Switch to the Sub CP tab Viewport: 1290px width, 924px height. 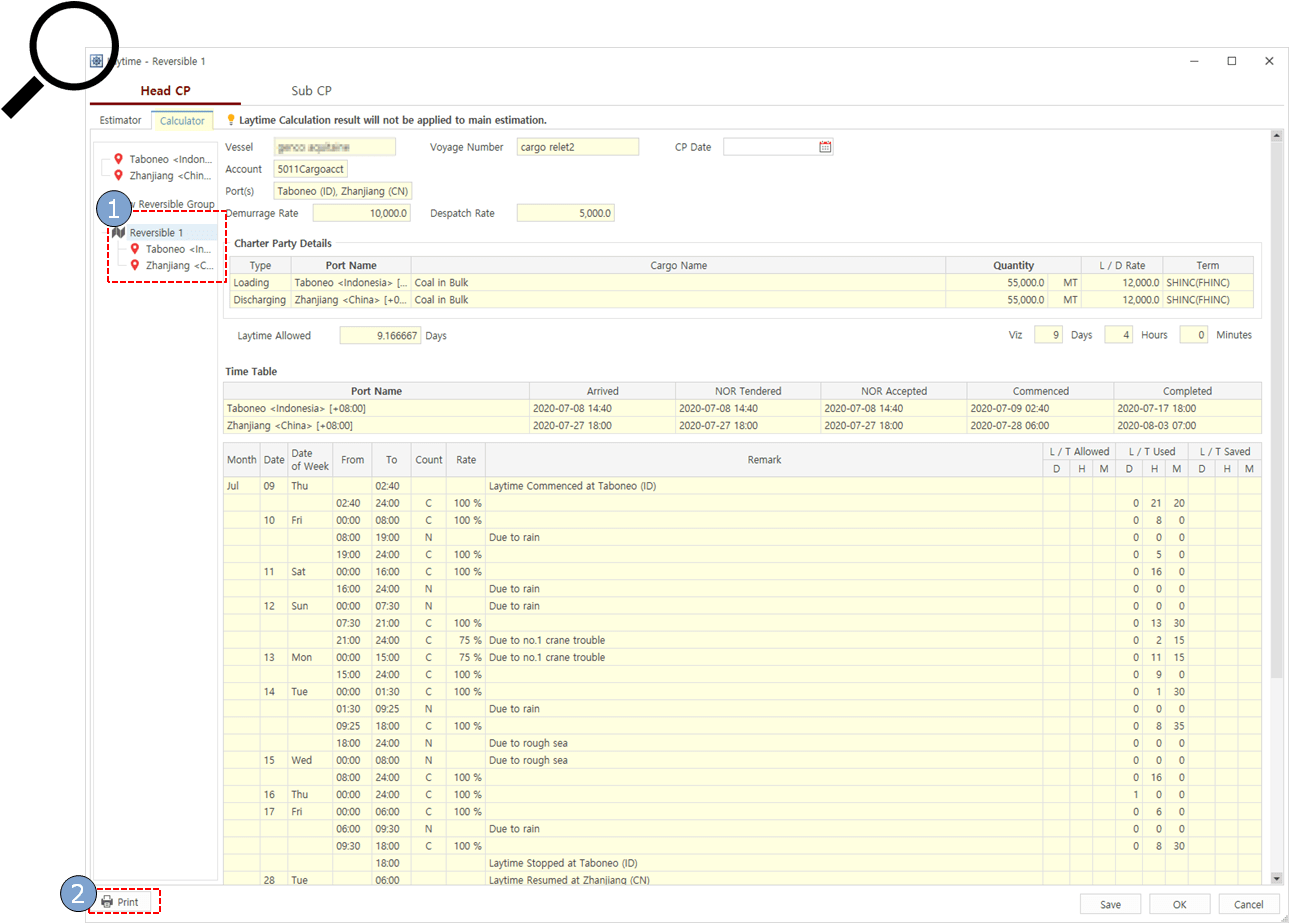pyautogui.click(x=311, y=91)
